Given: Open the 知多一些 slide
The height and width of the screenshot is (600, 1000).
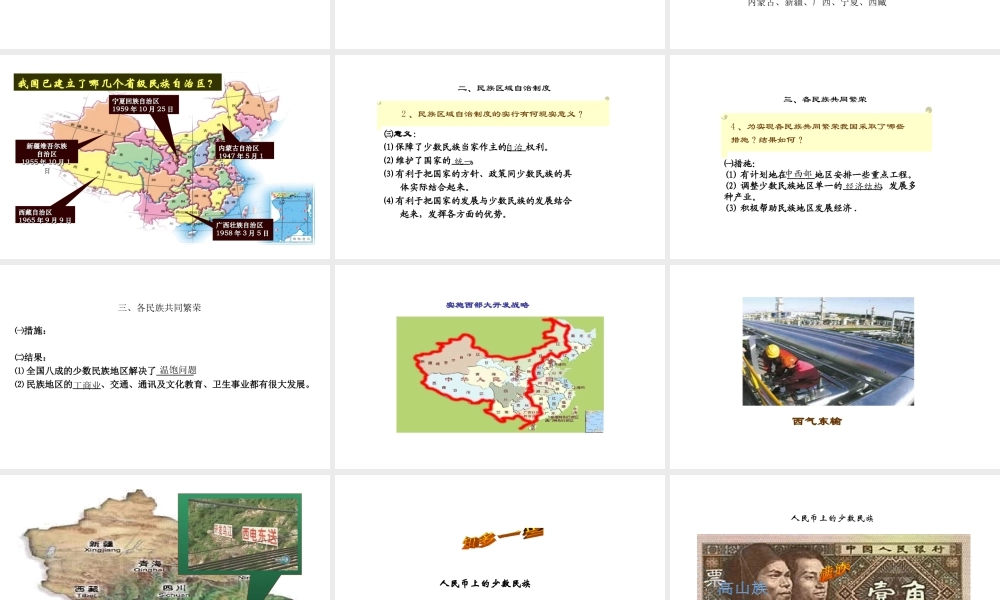Looking at the screenshot, I should click(x=500, y=538).
